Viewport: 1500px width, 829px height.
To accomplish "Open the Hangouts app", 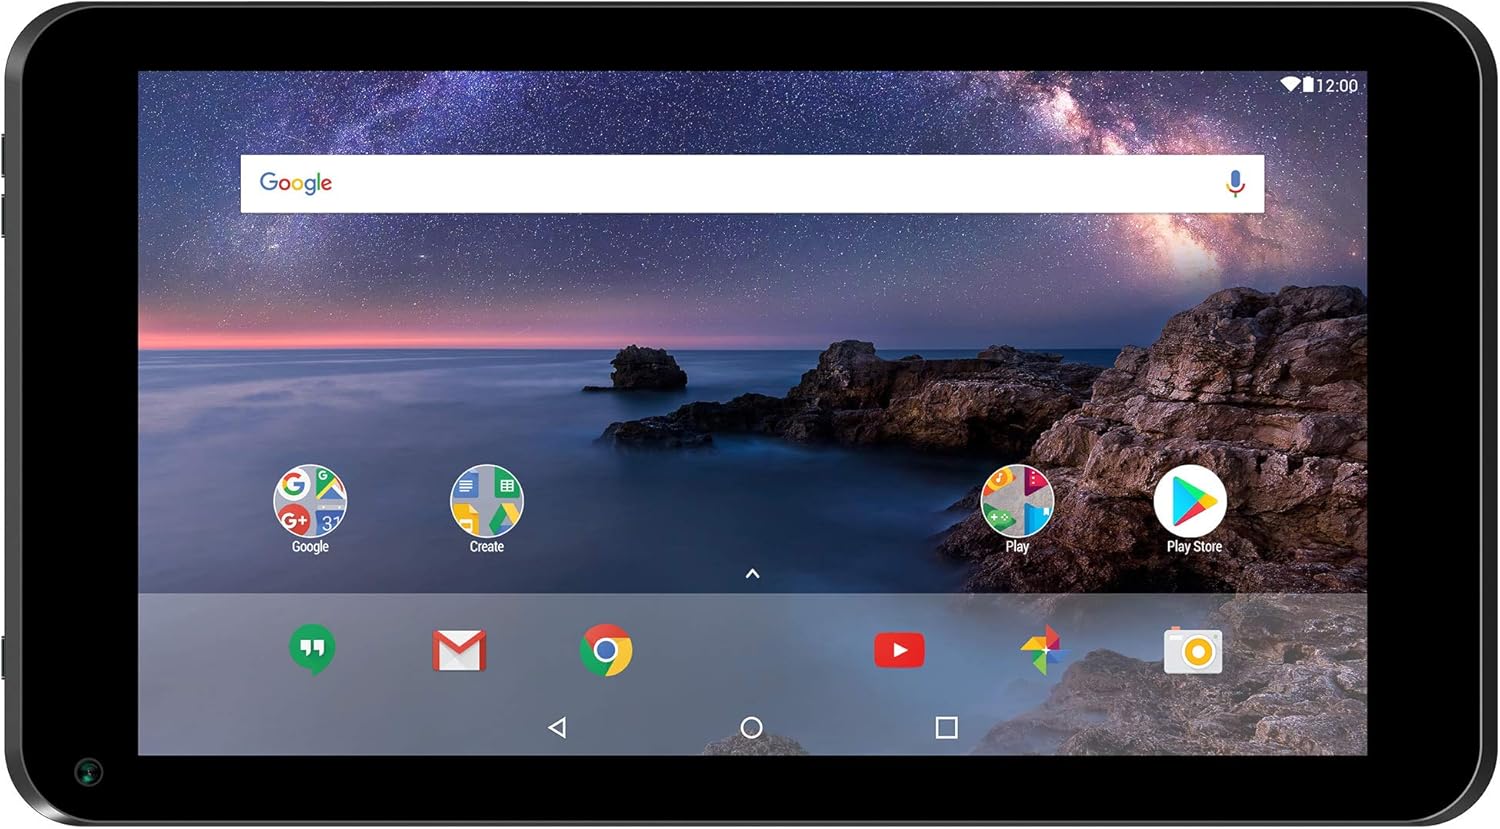I will [x=312, y=649].
